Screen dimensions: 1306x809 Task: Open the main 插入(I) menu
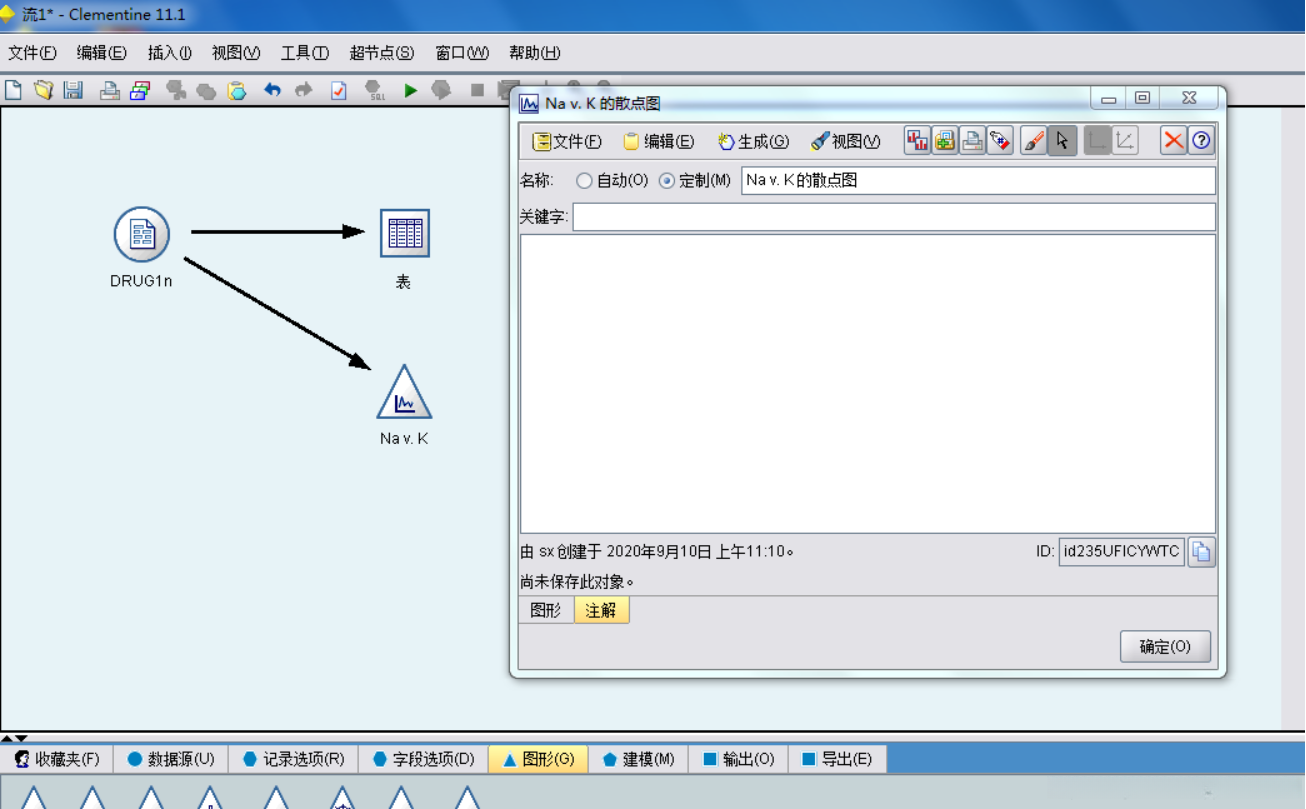point(169,53)
